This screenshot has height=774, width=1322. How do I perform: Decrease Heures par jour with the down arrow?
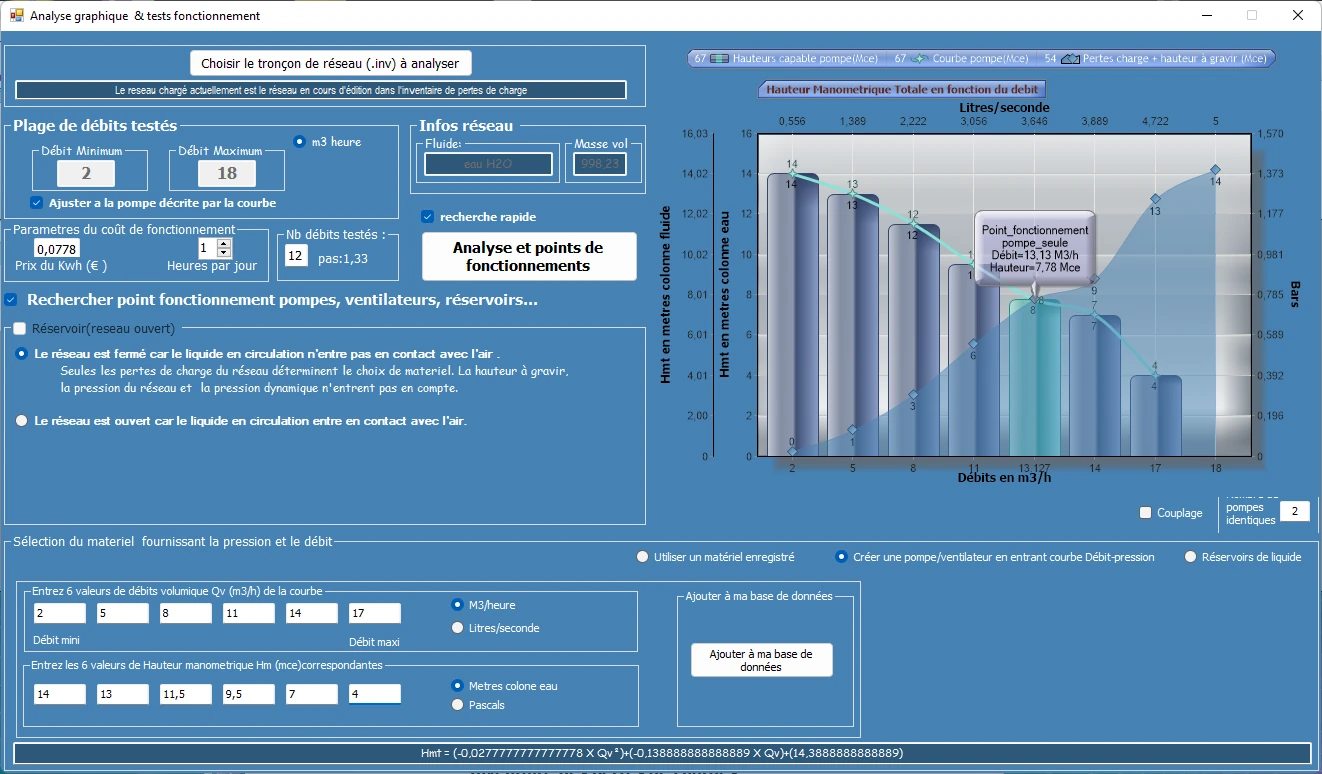pyautogui.click(x=224, y=253)
